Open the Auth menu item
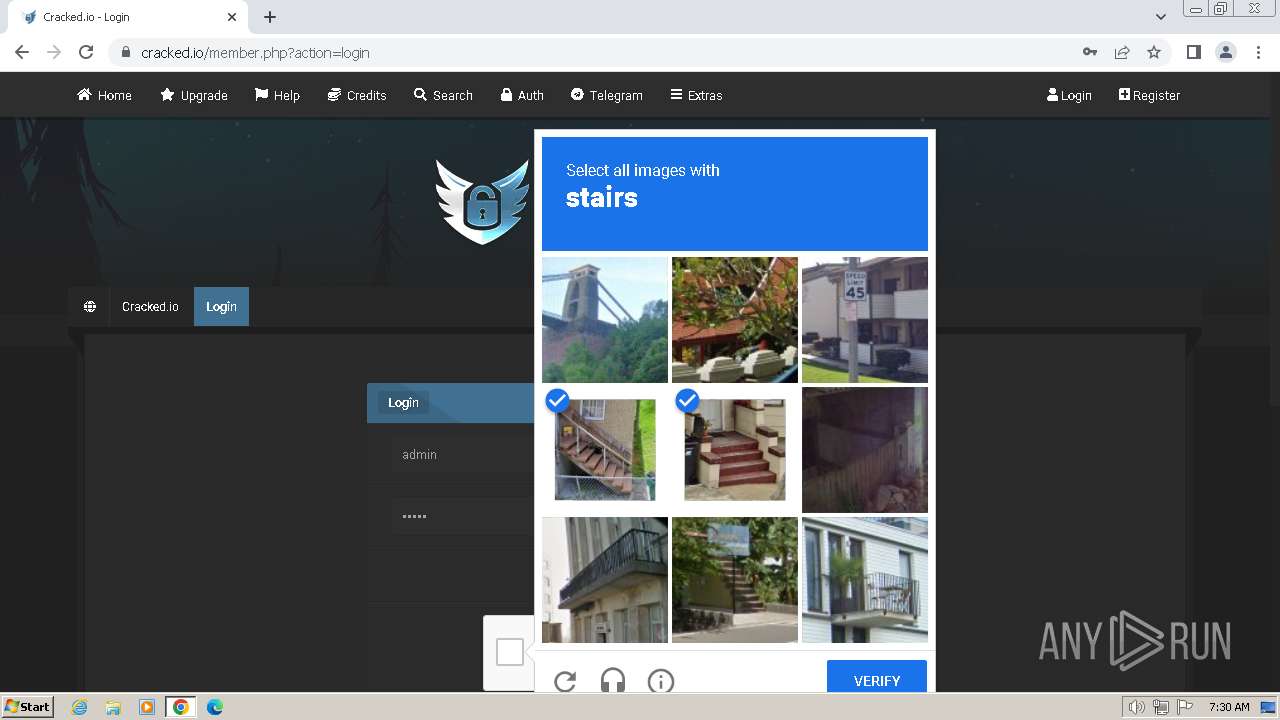 (522, 95)
